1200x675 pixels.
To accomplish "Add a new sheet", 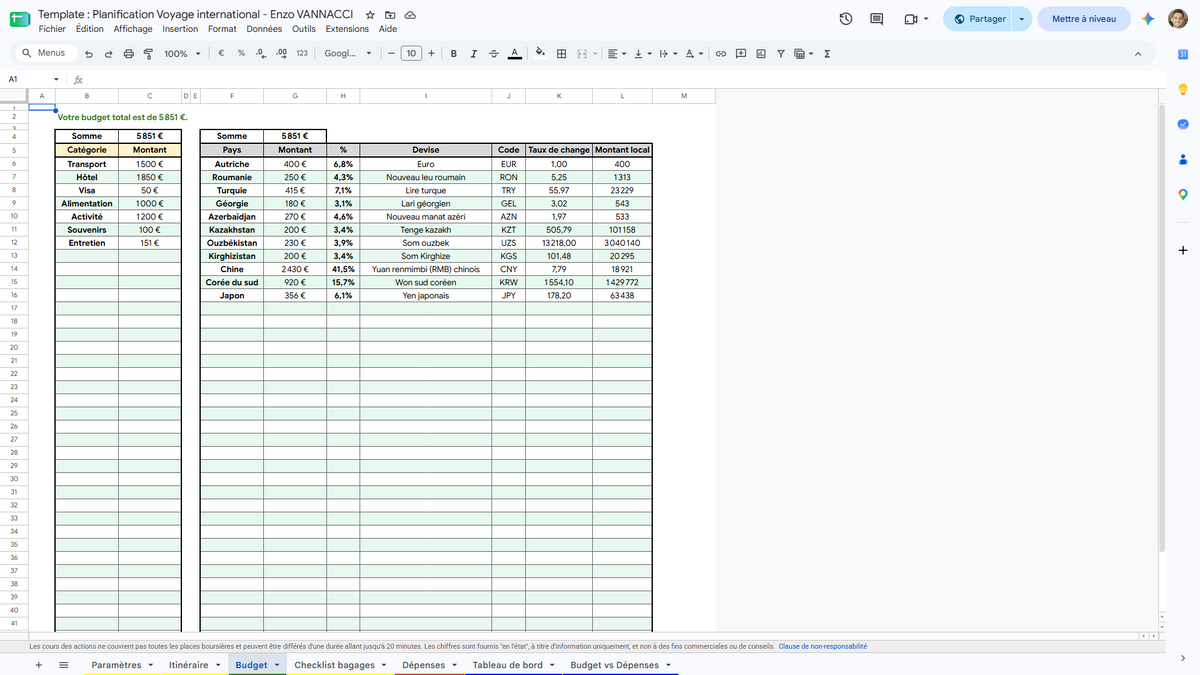I will (x=38, y=665).
